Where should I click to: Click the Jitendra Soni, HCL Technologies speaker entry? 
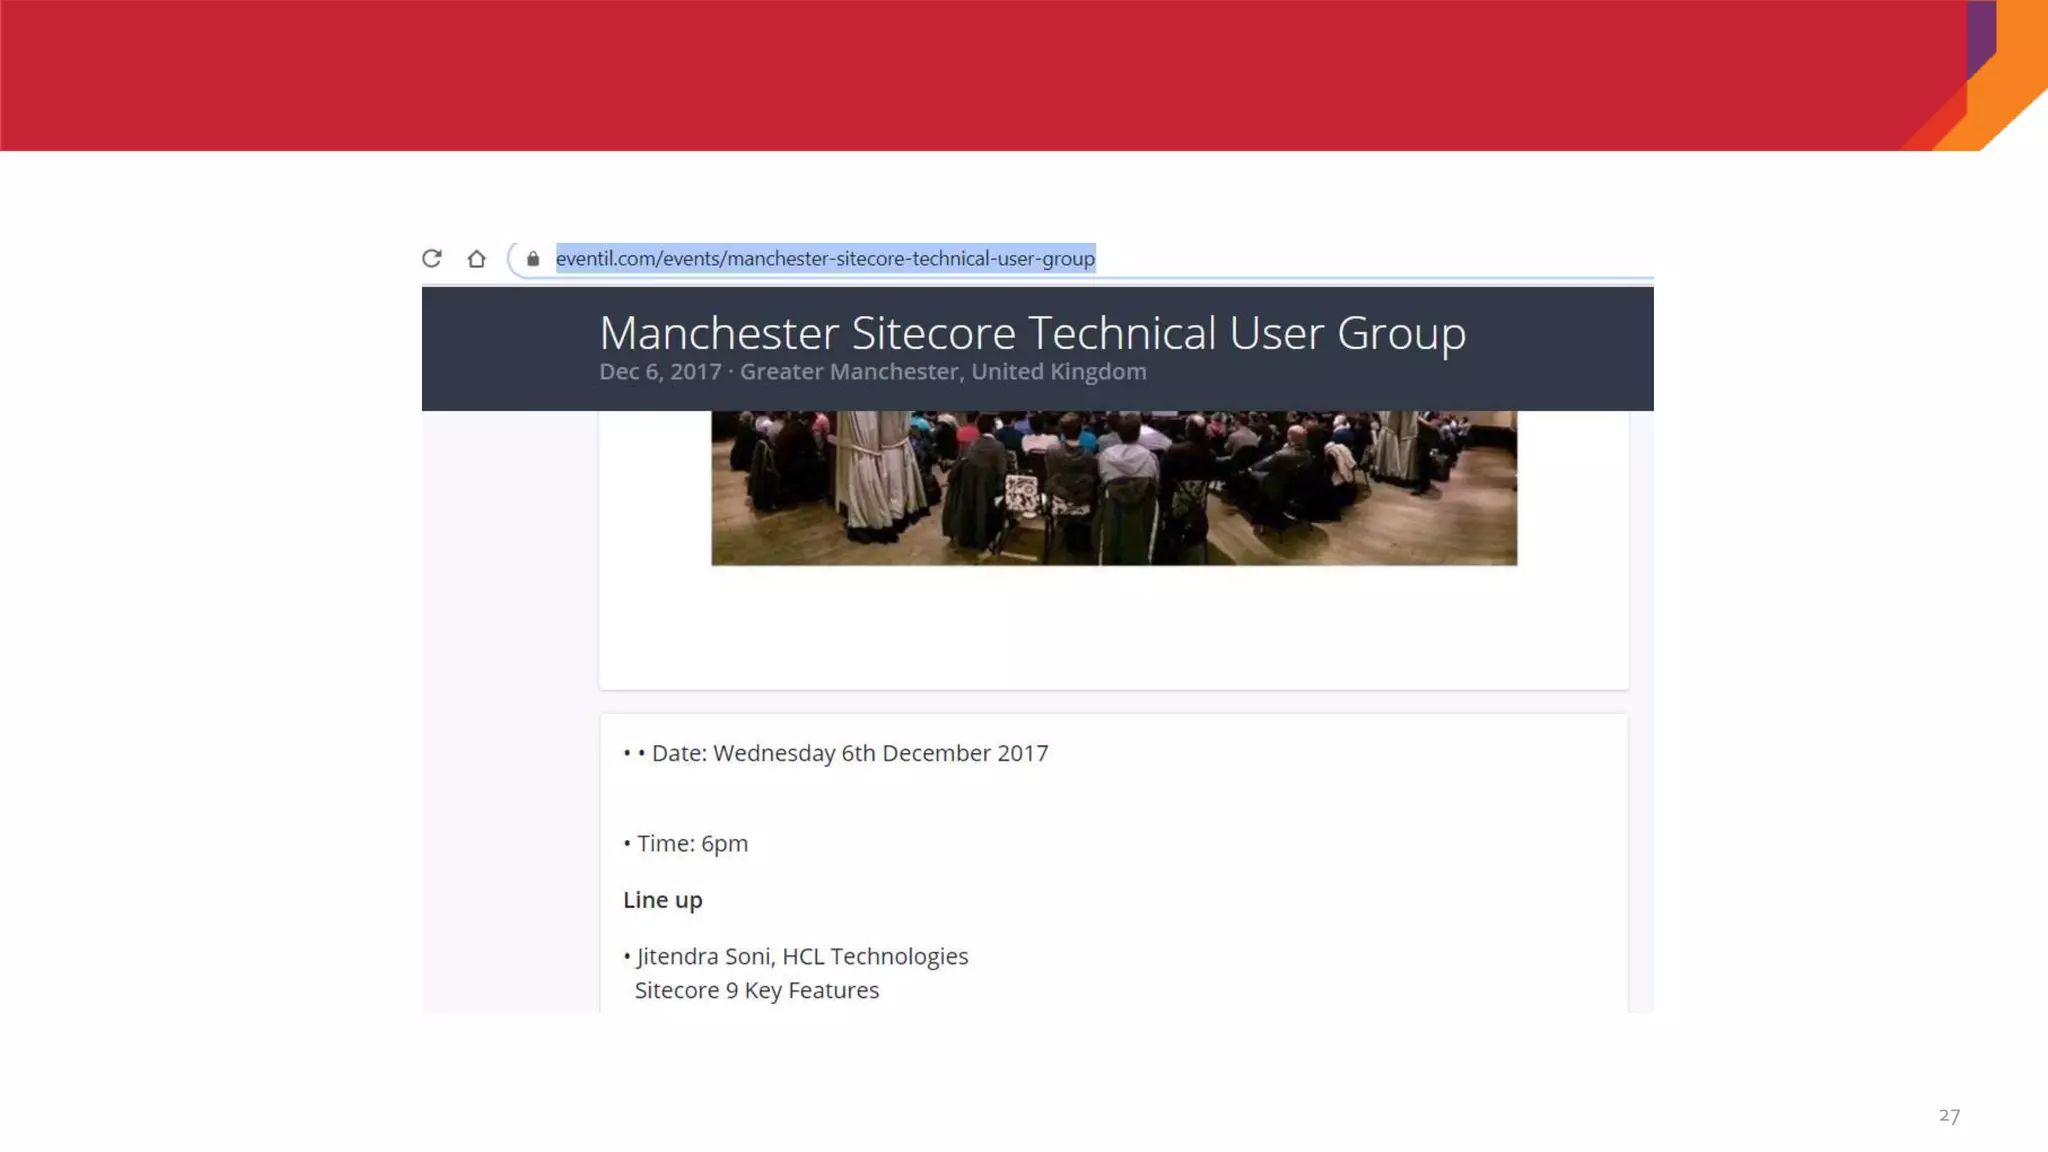[x=801, y=957]
